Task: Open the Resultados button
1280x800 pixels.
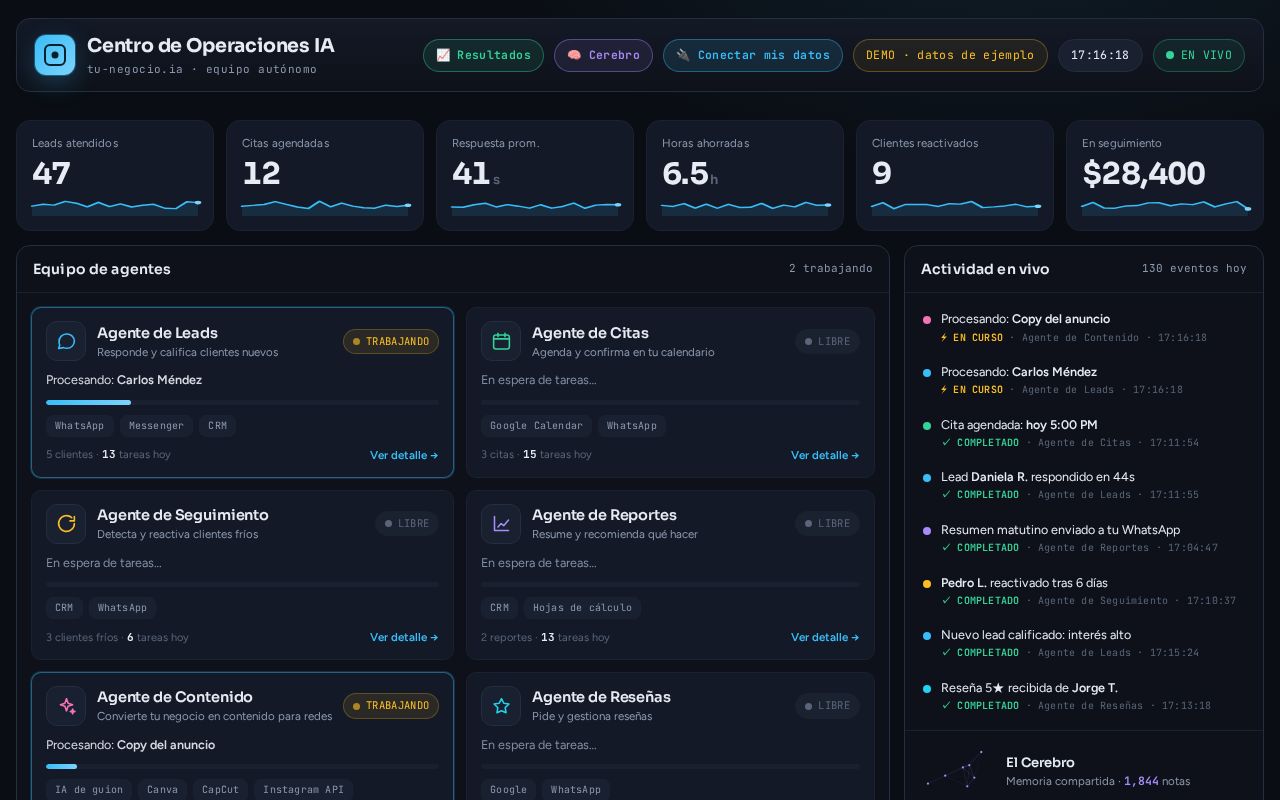Action: (x=483, y=55)
